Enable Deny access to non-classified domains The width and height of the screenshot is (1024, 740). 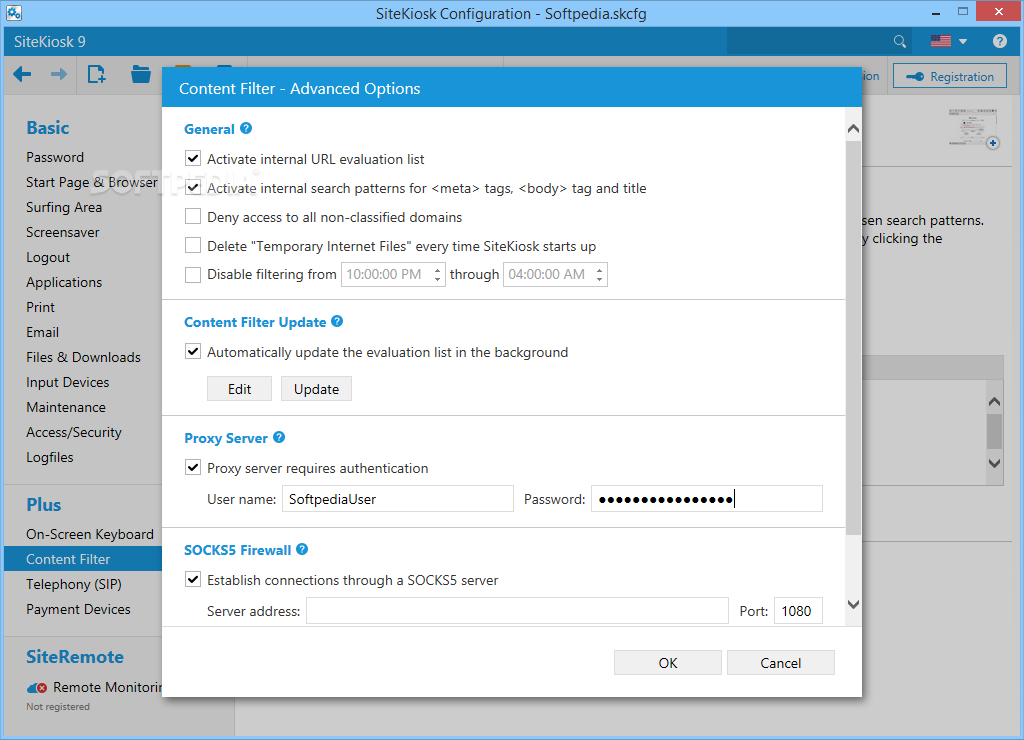click(x=193, y=216)
